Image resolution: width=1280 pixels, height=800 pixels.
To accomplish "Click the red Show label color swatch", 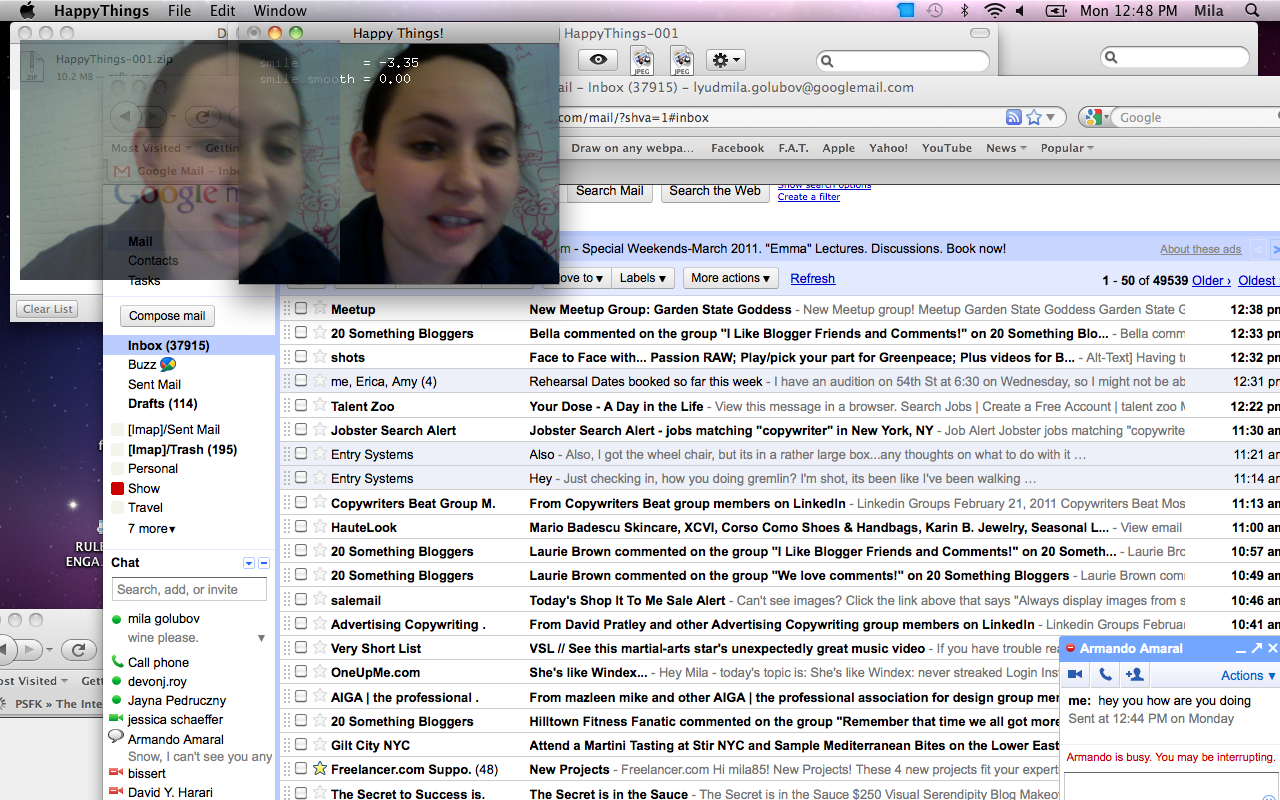I will [117, 489].
